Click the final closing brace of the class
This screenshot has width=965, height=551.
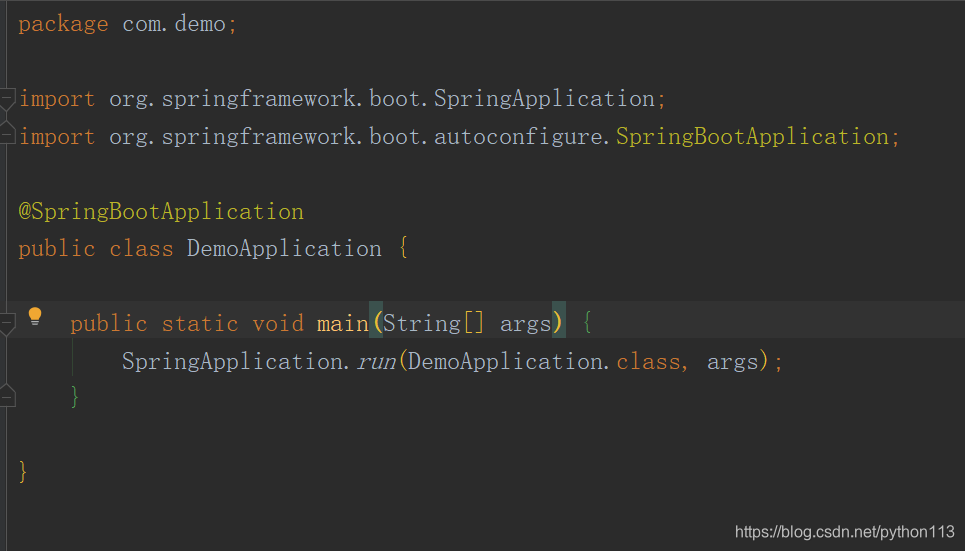tap(23, 472)
